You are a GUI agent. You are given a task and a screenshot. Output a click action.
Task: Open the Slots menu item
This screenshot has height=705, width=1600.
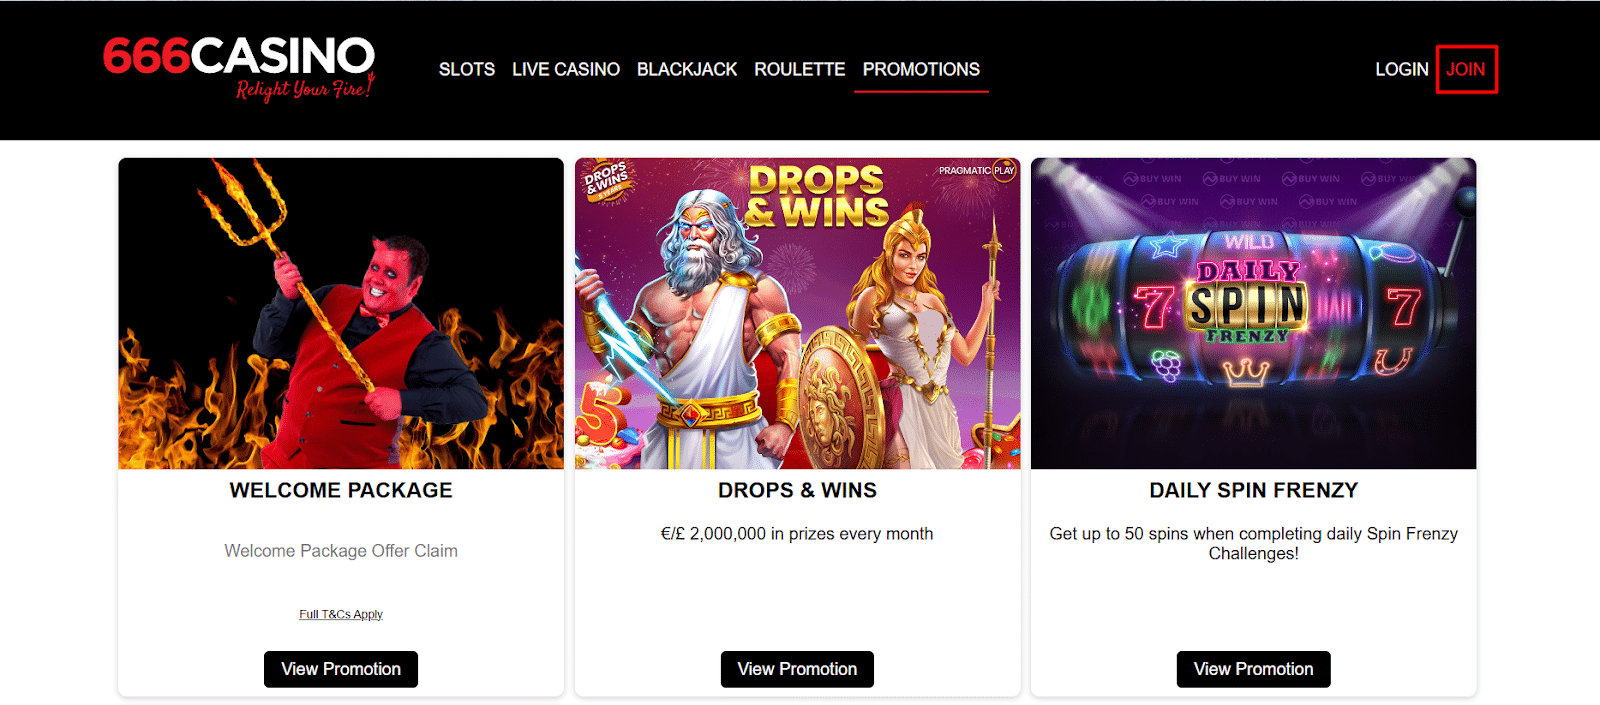pos(467,69)
